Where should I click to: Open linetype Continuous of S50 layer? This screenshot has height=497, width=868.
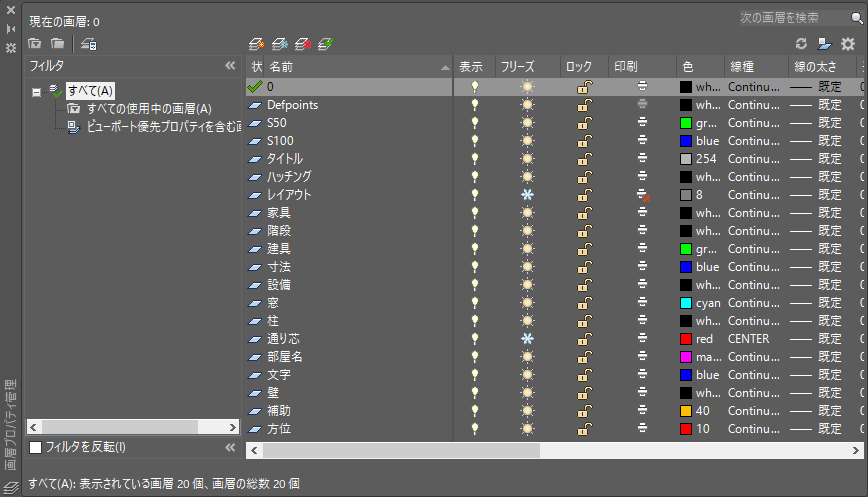(753, 123)
